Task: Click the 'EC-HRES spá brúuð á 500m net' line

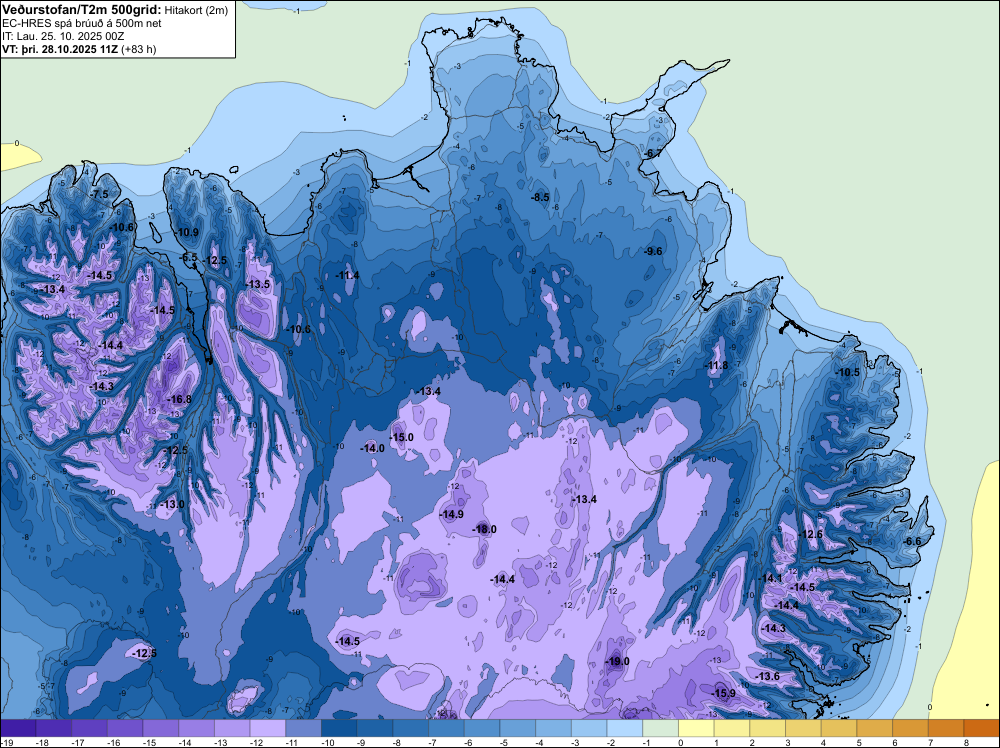Action: (x=82, y=23)
